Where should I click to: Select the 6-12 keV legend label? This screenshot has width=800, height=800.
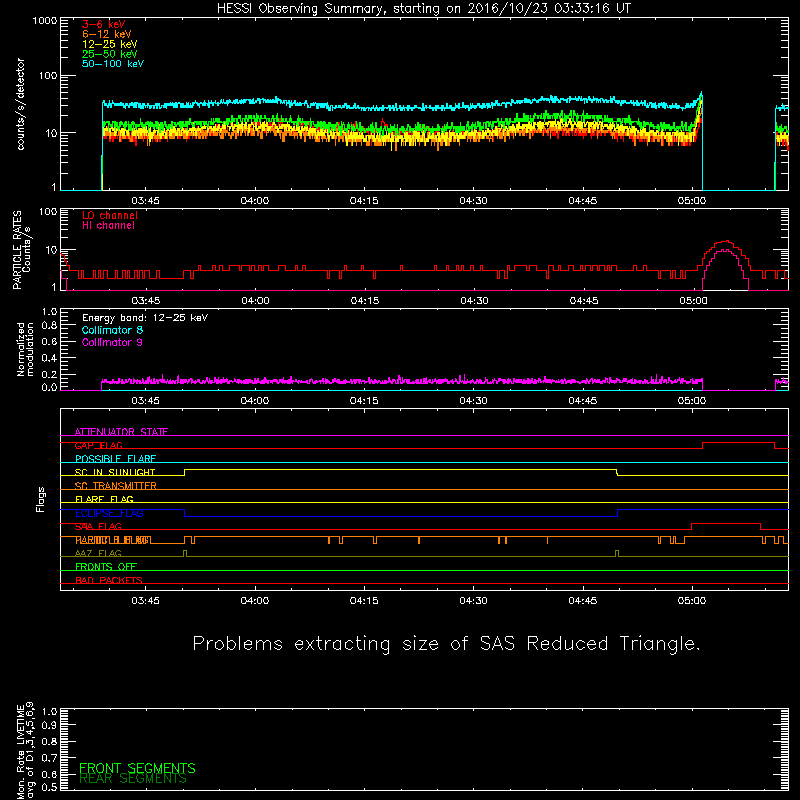pos(107,34)
